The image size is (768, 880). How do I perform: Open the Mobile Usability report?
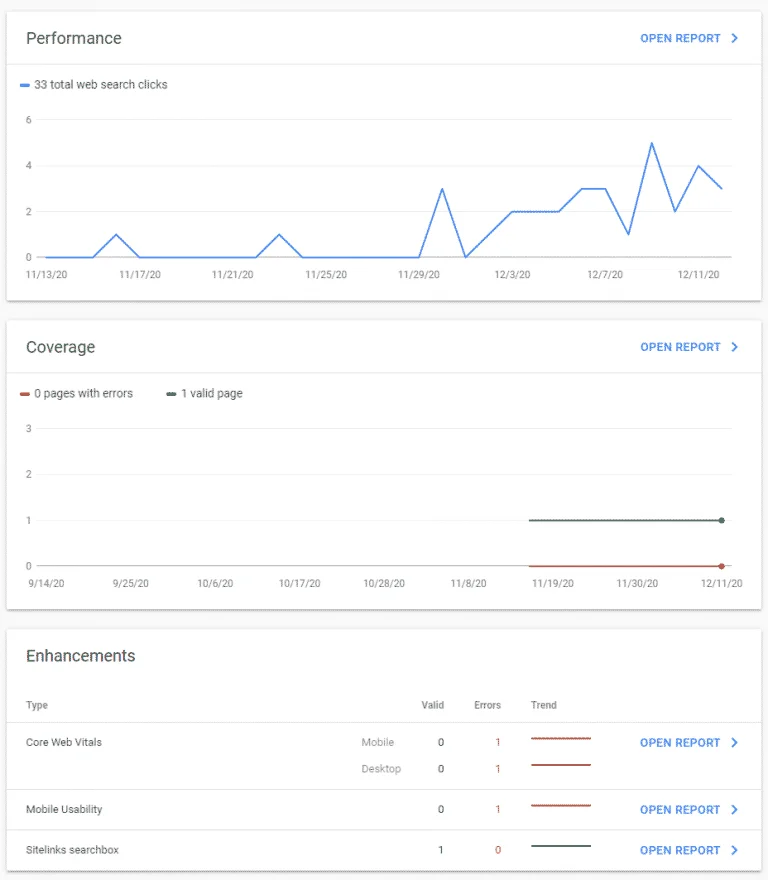(x=680, y=810)
